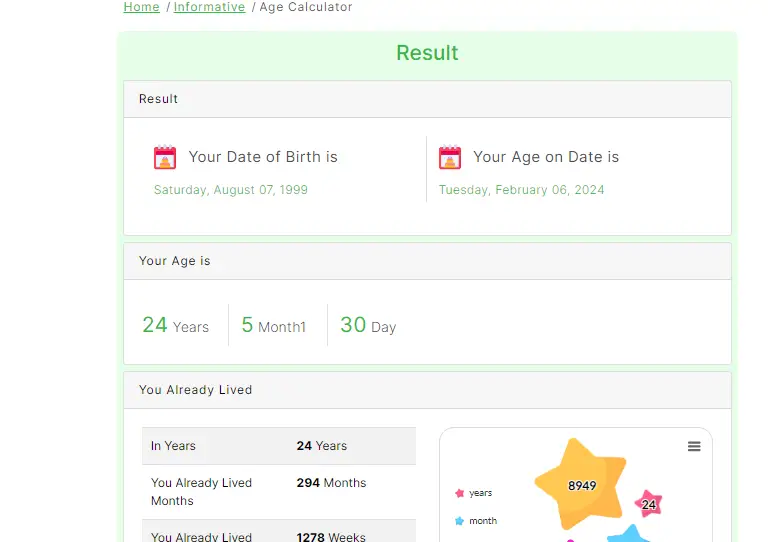Image resolution: width=768 pixels, height=542 pixels.
Task: Toggle the years series legend label
Action: tap(481, 493)
